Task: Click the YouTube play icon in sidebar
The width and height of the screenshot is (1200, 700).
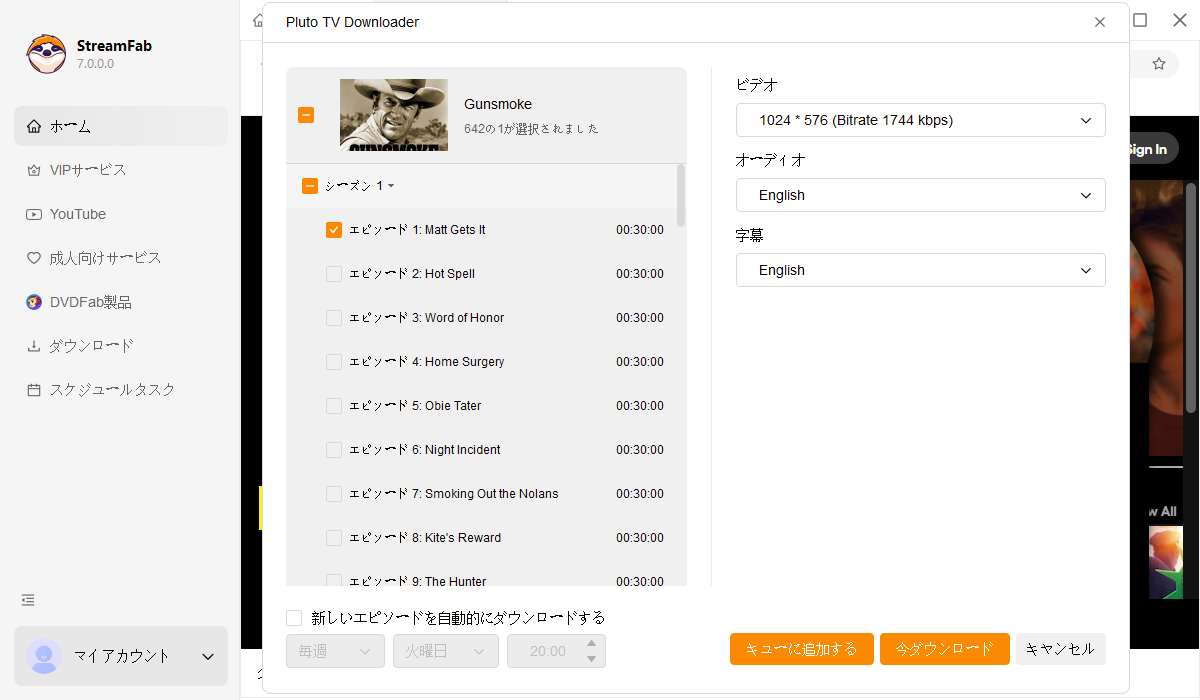Action: tap(34, 214)
